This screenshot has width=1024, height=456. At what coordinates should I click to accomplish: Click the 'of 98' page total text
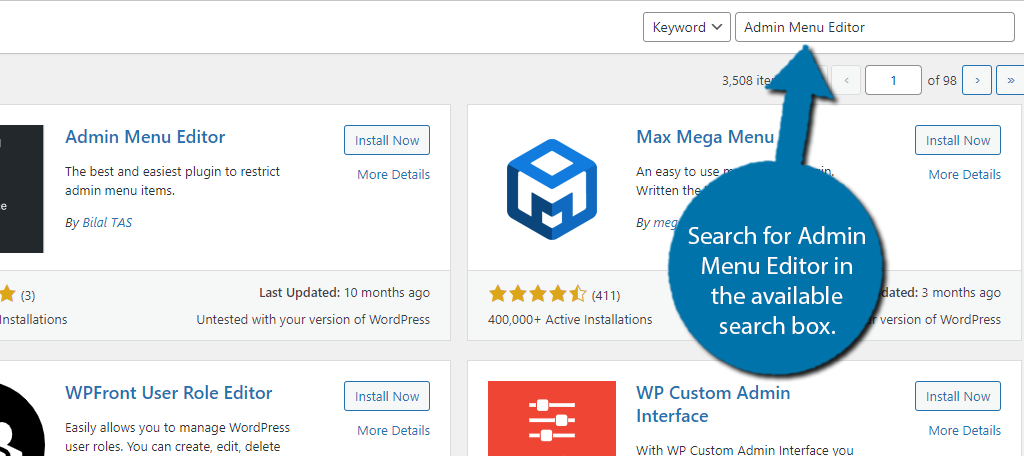(x=942, y=80)
